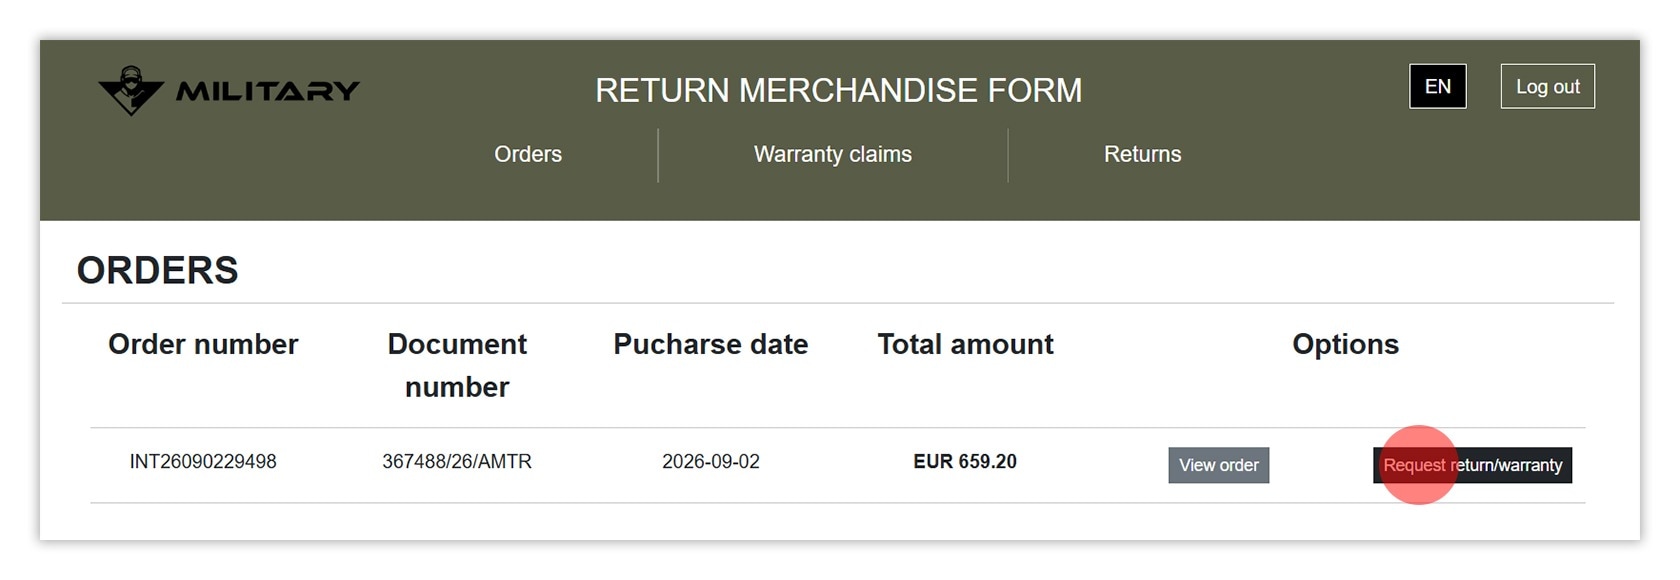1680x580 pixels.
Task: Click document number 367488/26/AMTR
Action: [457, 462]
